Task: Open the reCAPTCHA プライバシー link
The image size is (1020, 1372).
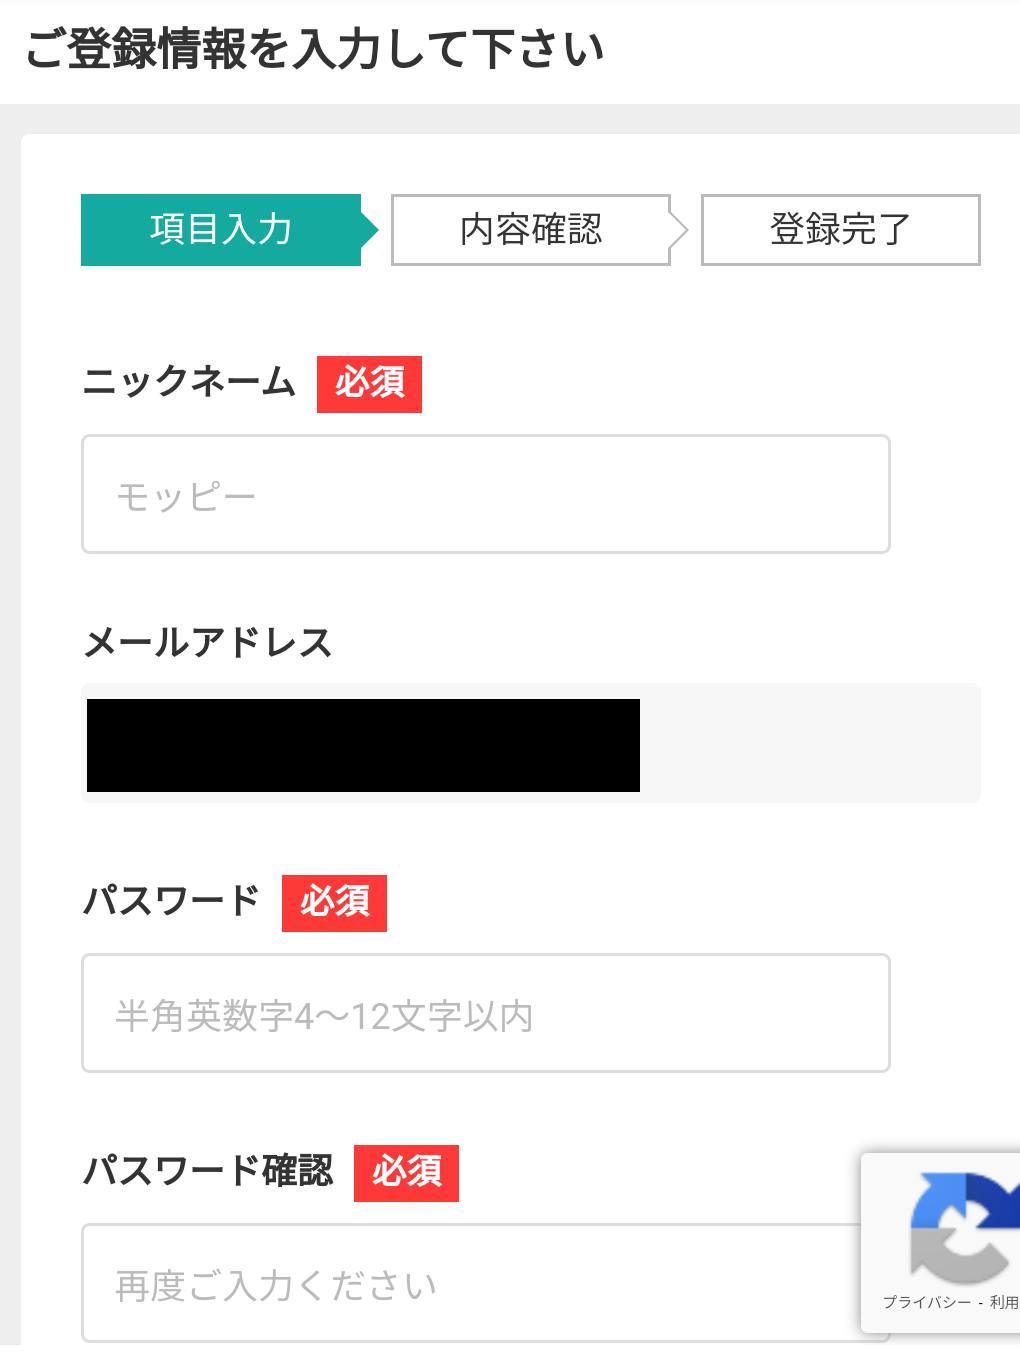Action: 926,1302
